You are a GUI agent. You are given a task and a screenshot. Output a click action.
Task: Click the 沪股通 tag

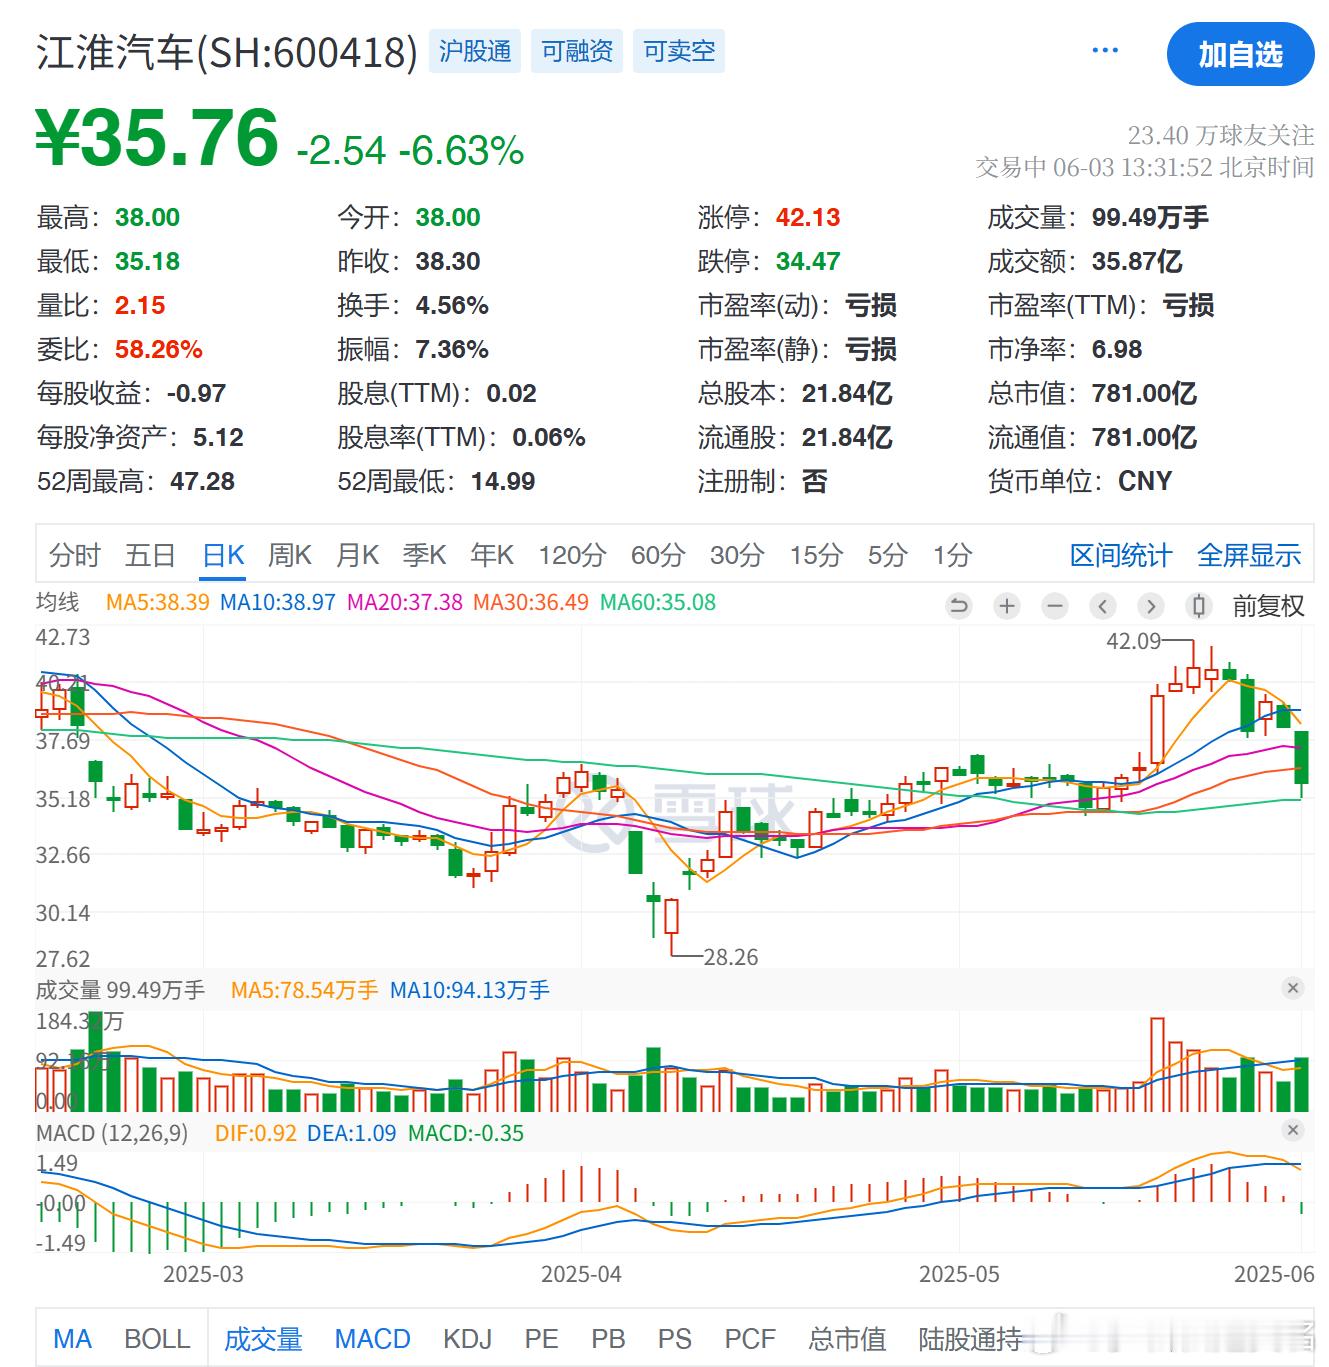pyautogui.click(x=475, y=51)
